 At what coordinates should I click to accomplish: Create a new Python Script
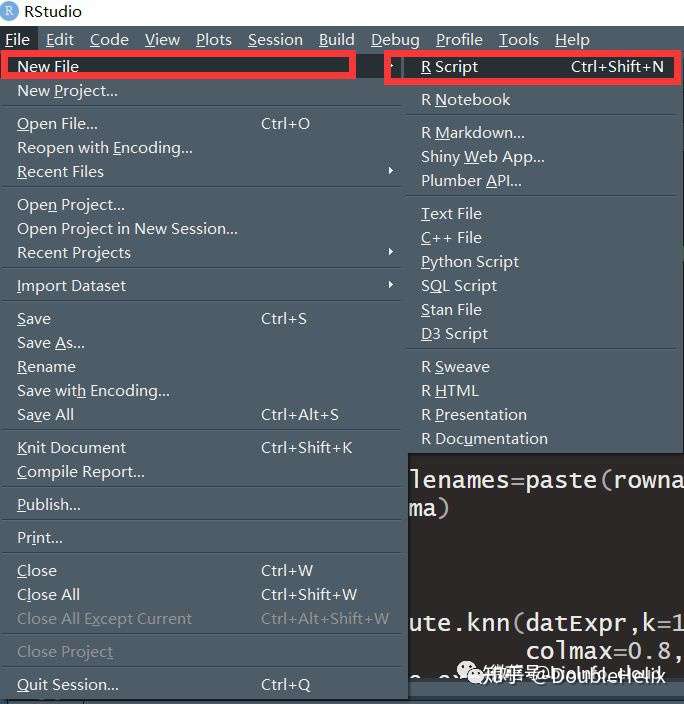click(543, 262)
